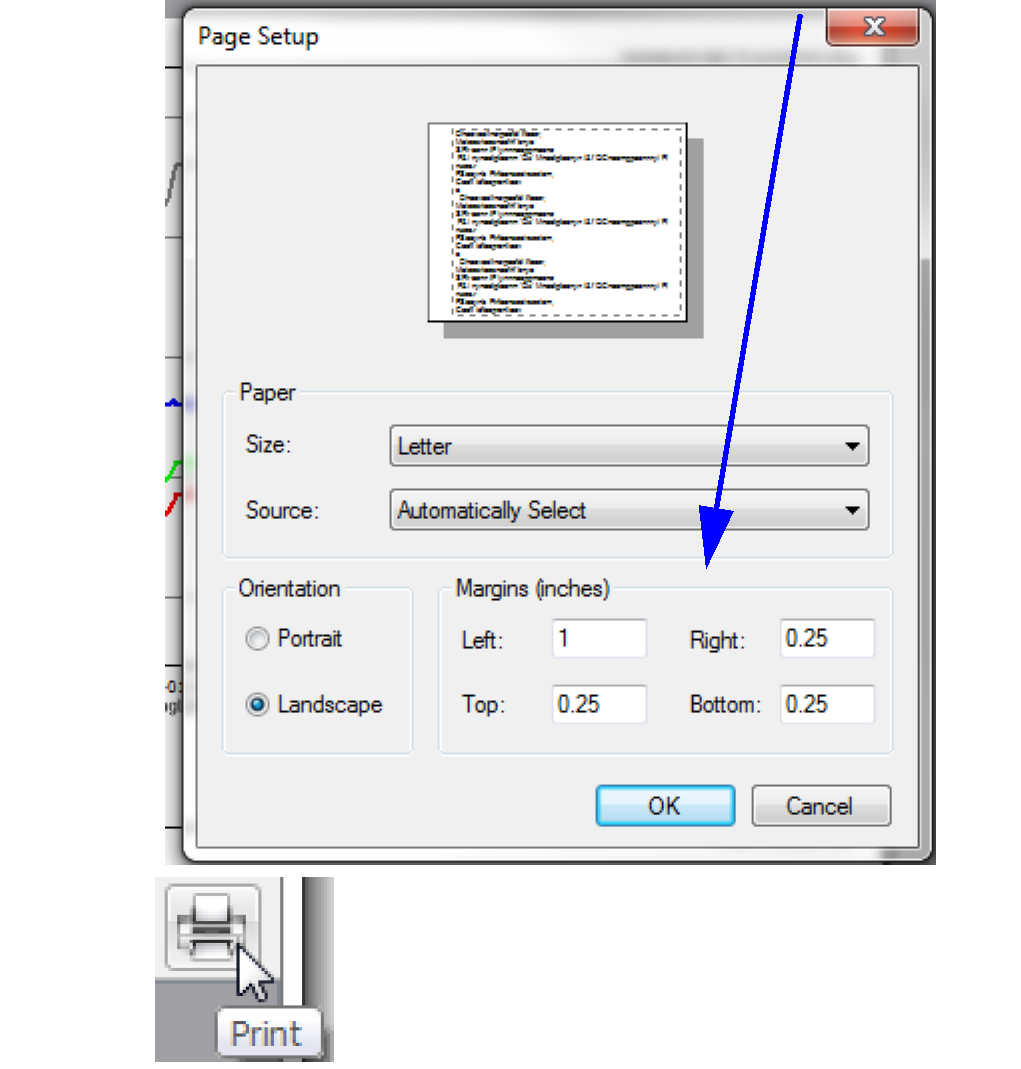
Task: Close the Page Setup dialog
Action: pos(873,26)
